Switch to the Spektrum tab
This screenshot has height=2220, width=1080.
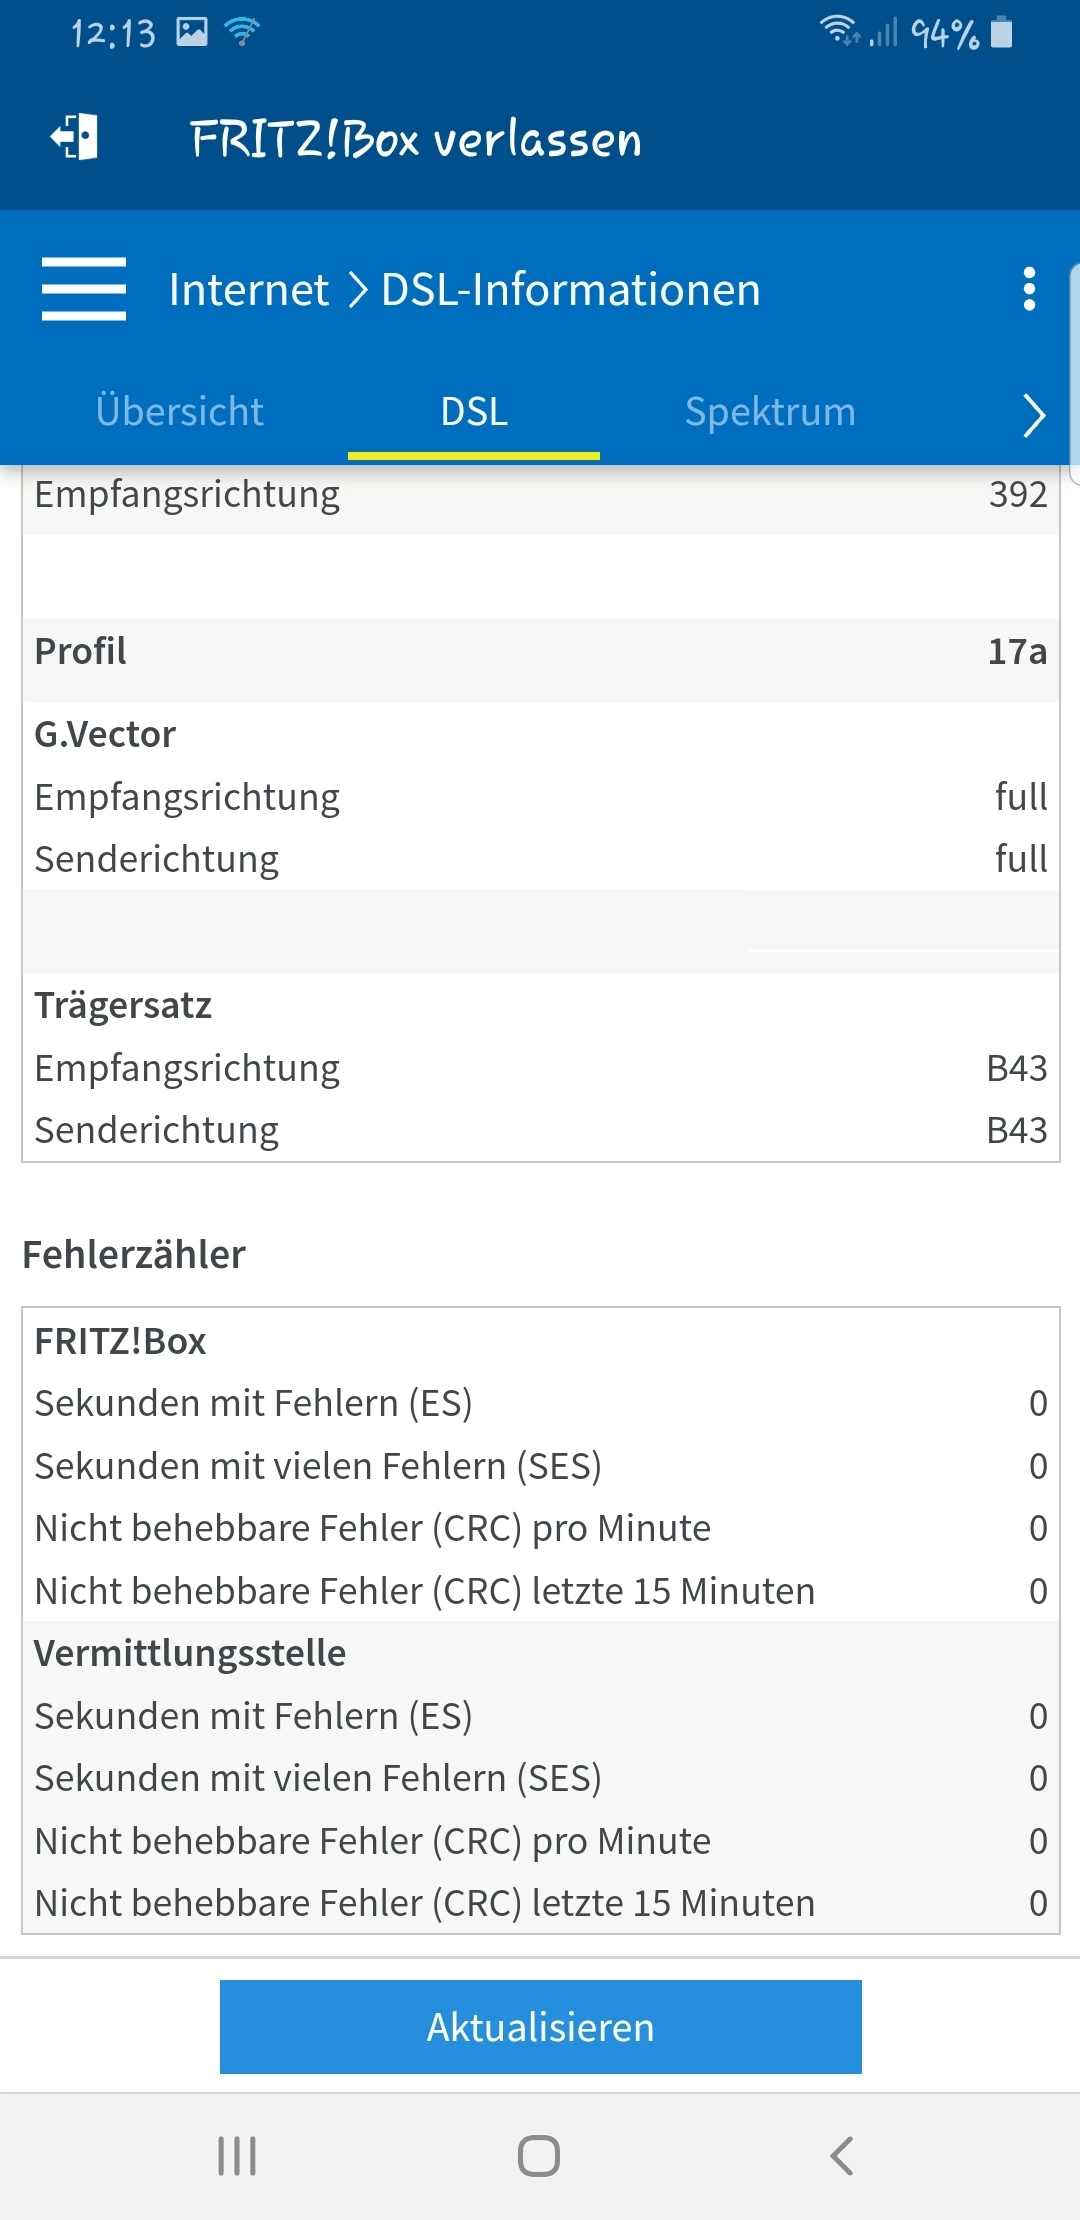pyautogui.click(x=770, y=412)
